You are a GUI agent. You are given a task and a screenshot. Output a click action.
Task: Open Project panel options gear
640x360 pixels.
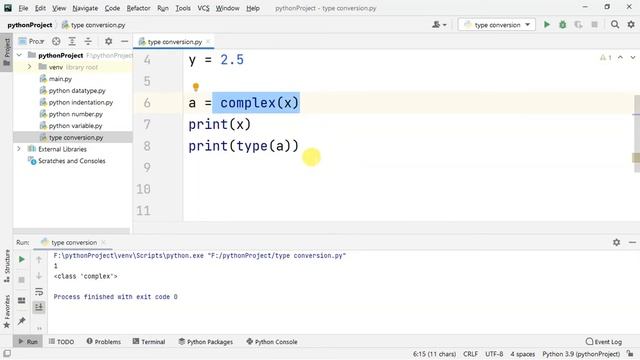click(x=108, y=41)
